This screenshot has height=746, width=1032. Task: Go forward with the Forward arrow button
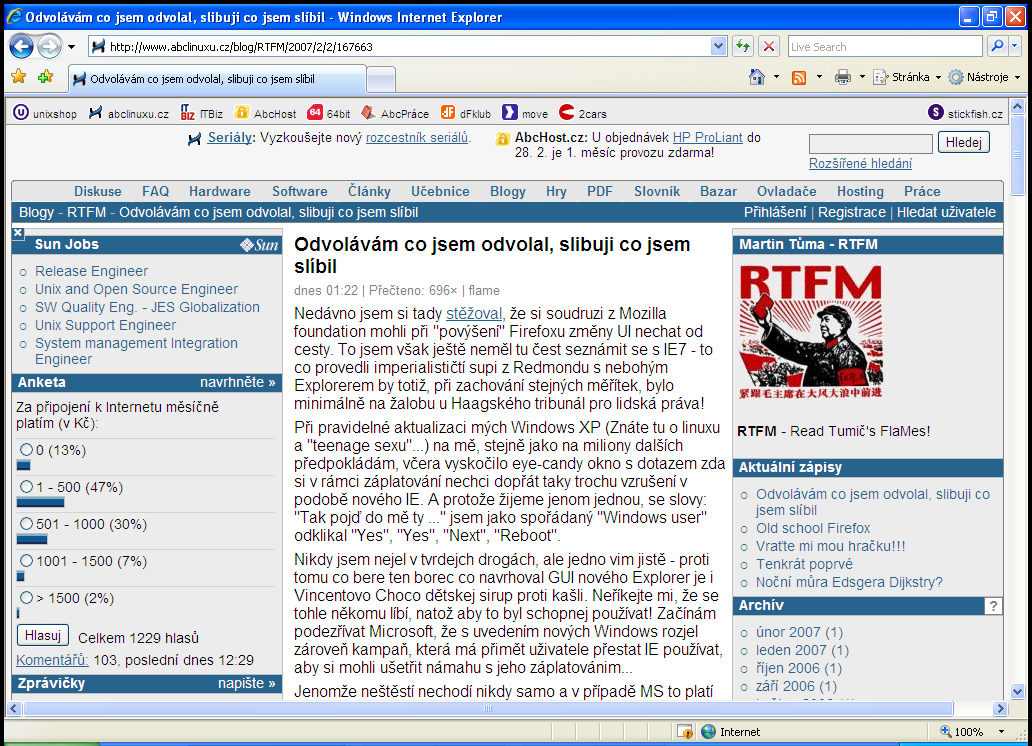49,46
